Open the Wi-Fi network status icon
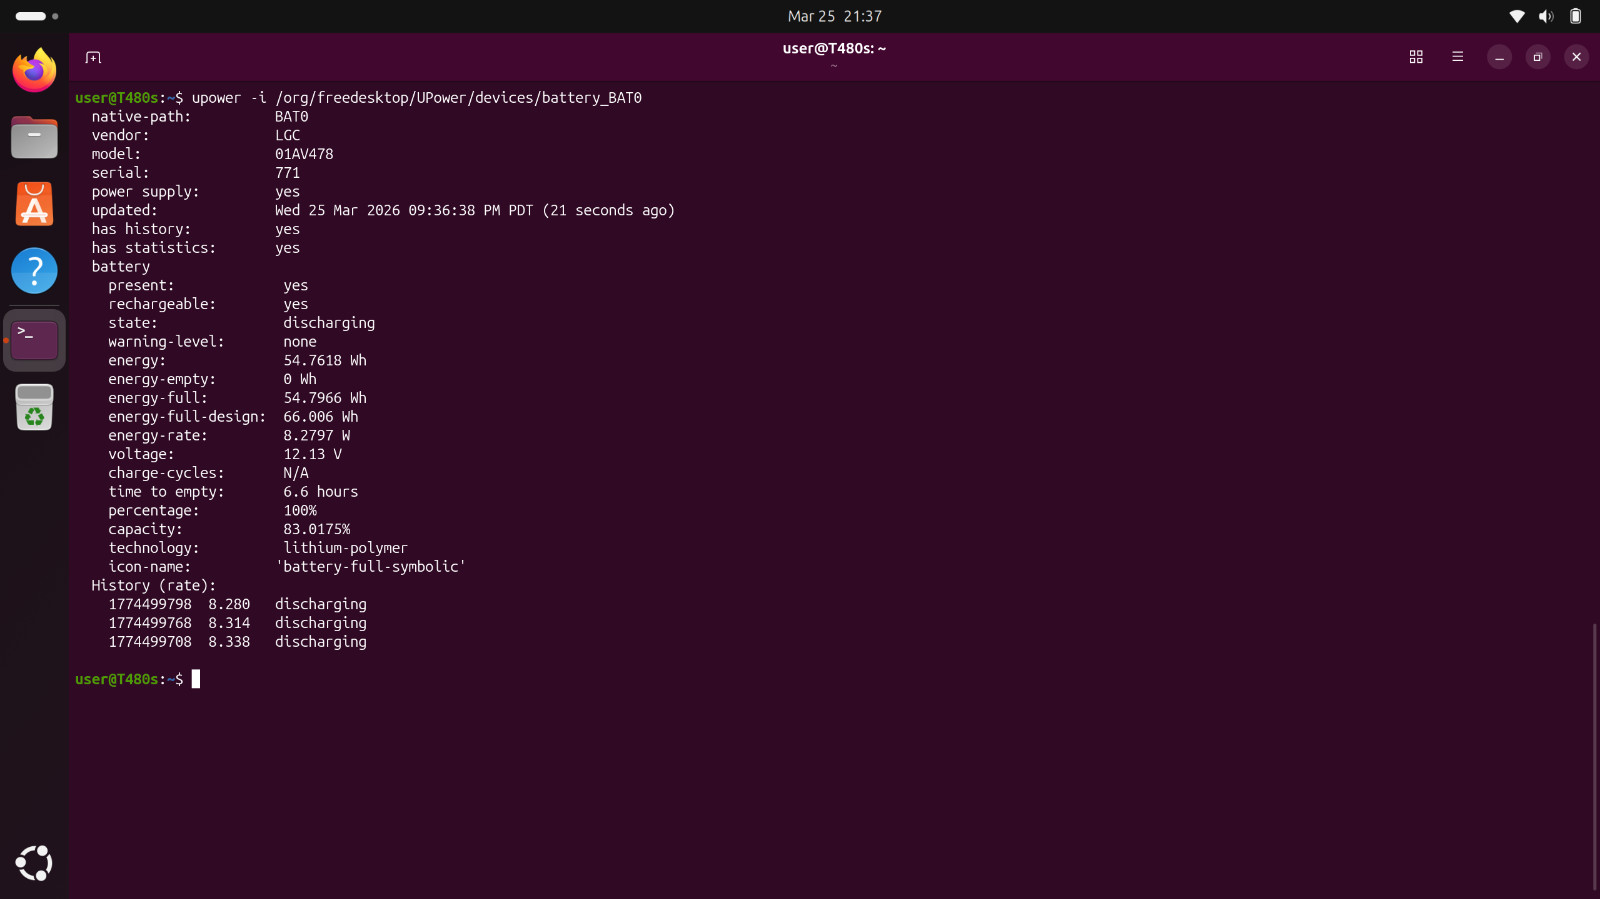1600x899 pixels. tap(1517, 16)
